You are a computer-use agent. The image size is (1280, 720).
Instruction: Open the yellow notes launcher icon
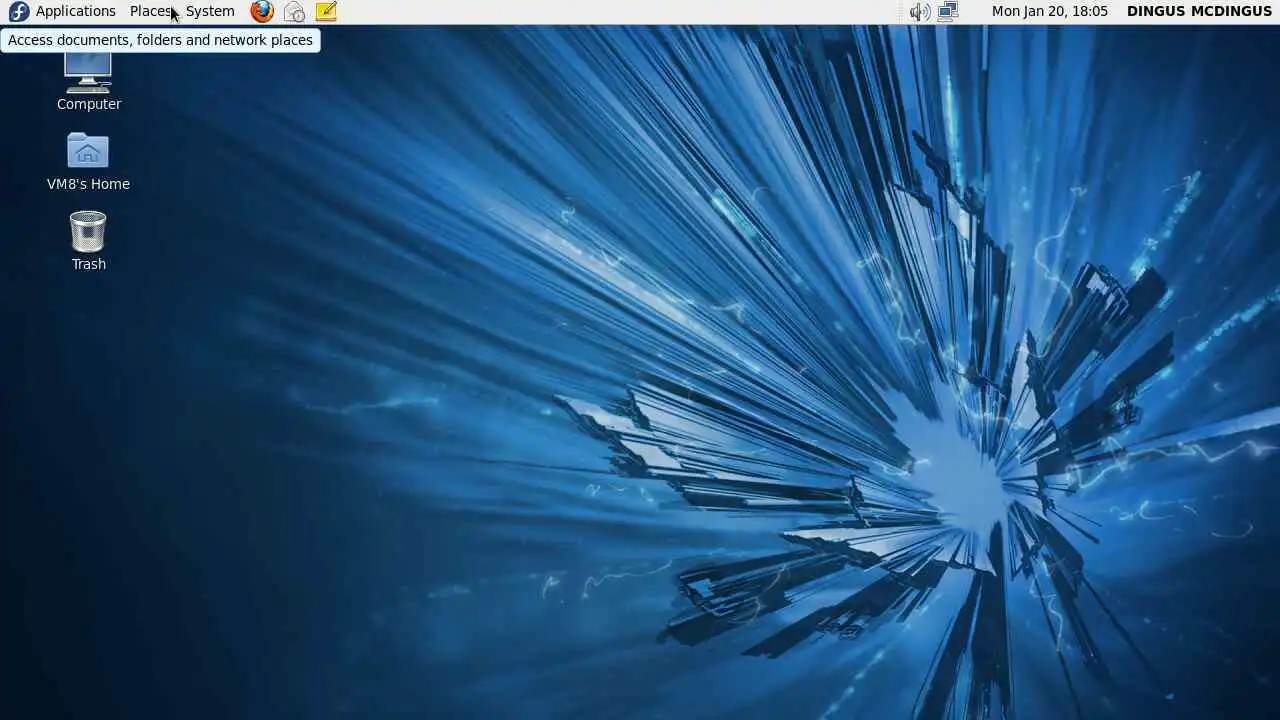(x=326, y=11)
